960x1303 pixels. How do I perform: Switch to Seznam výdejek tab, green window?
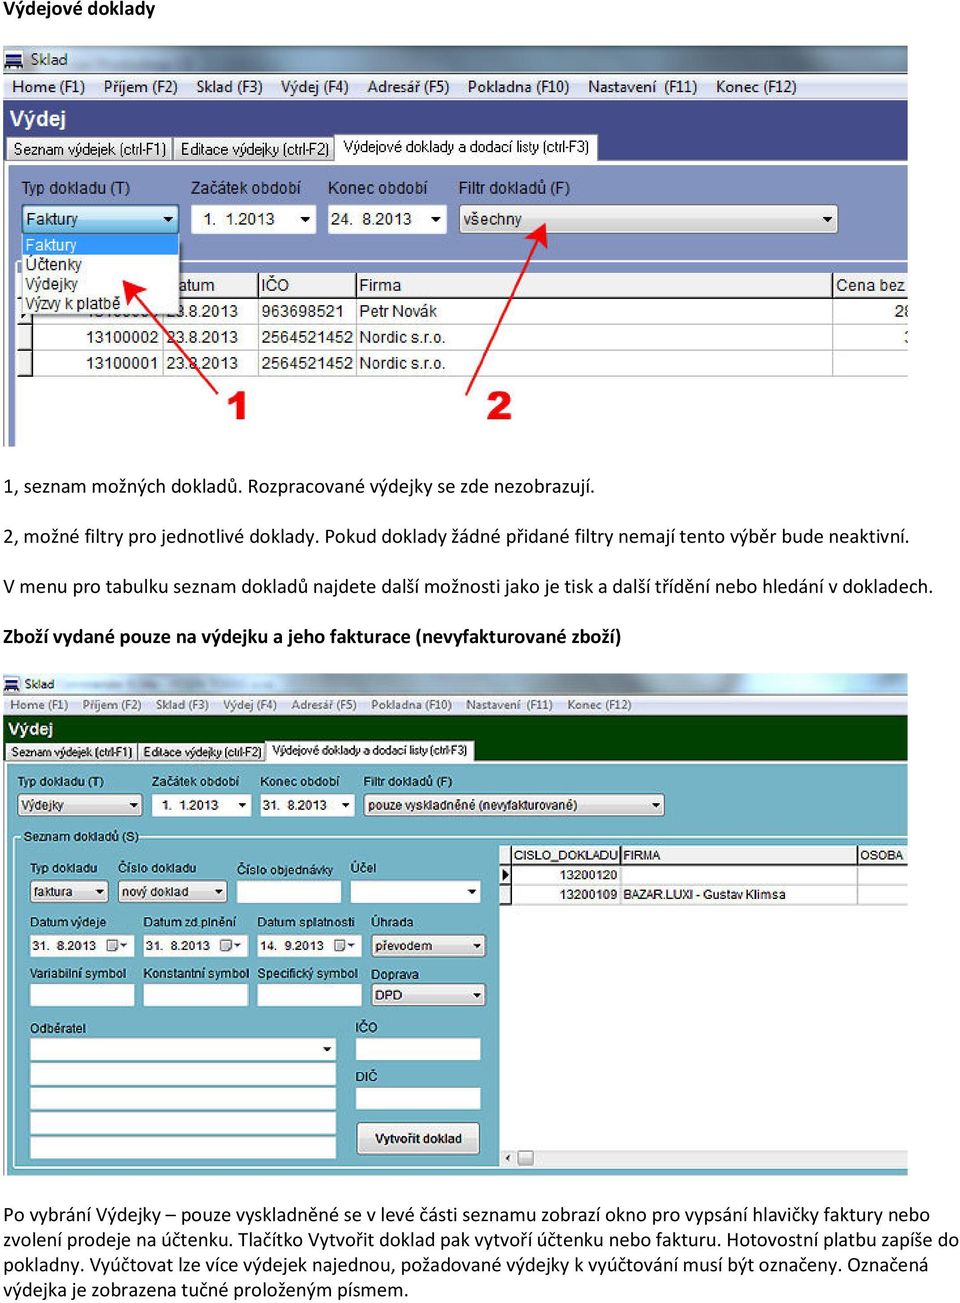pos(71,752)
